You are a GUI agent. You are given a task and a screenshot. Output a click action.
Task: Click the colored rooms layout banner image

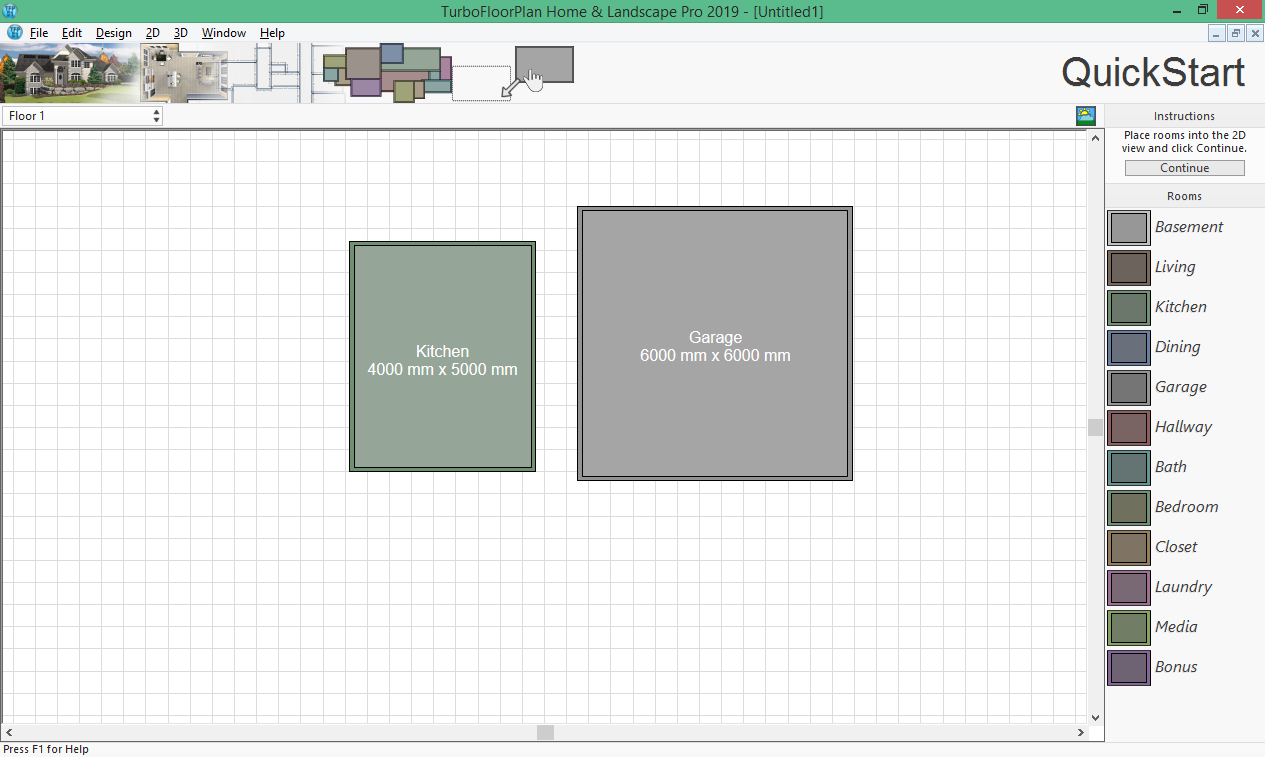pyautogui.click(x=387, y=72)
